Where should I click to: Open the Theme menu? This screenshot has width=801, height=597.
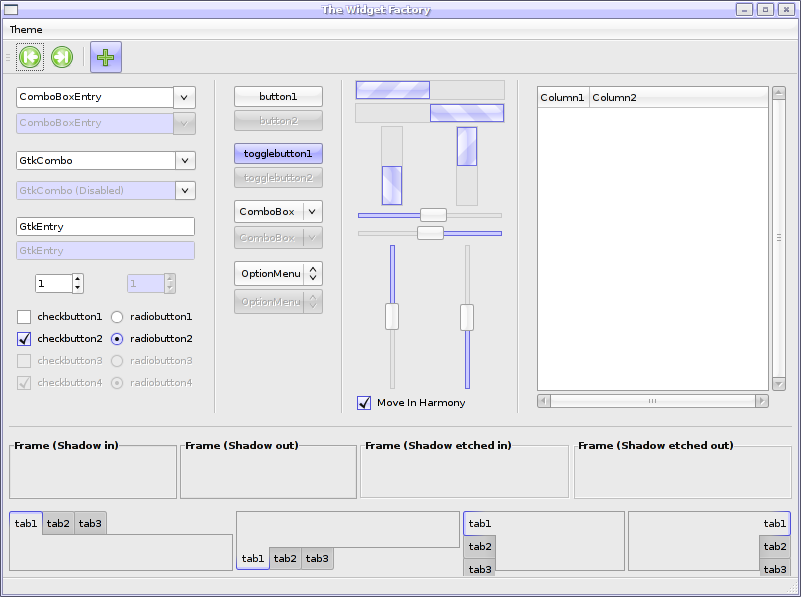[x=26, y=30]
